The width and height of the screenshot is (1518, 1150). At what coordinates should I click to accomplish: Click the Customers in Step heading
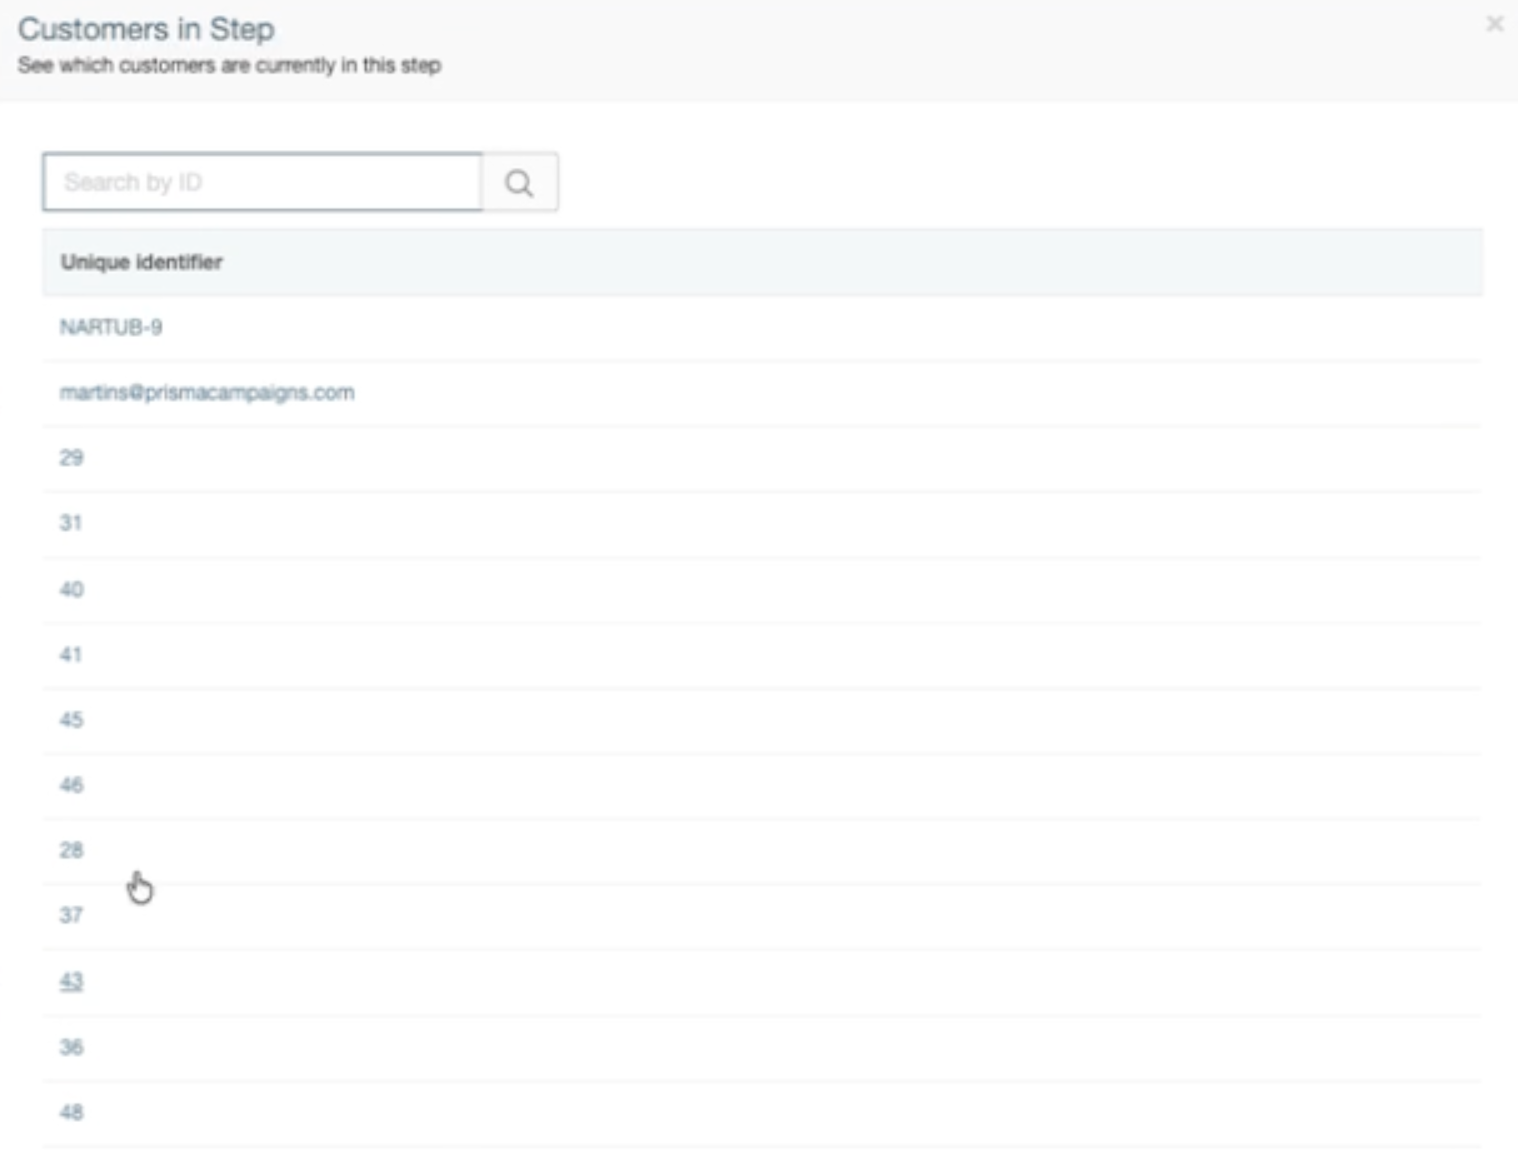146,29
